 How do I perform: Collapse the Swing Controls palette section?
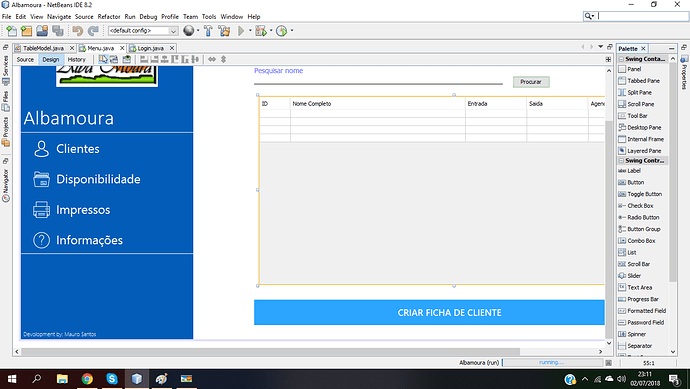click(x=621, y=161)
